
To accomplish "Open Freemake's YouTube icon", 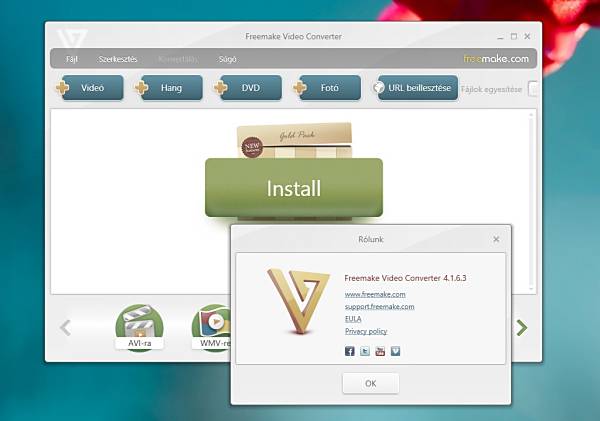I will click(x=380, y=351).
